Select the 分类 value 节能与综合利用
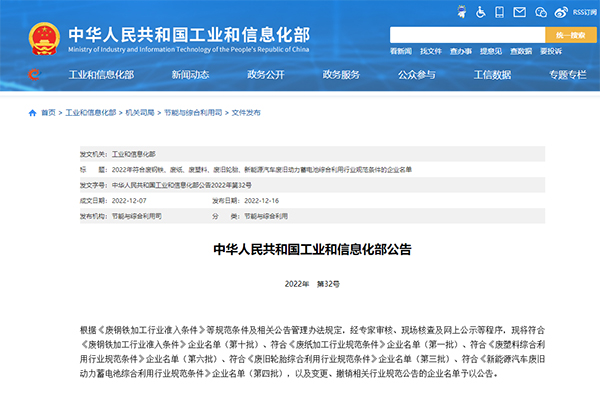 266,216
